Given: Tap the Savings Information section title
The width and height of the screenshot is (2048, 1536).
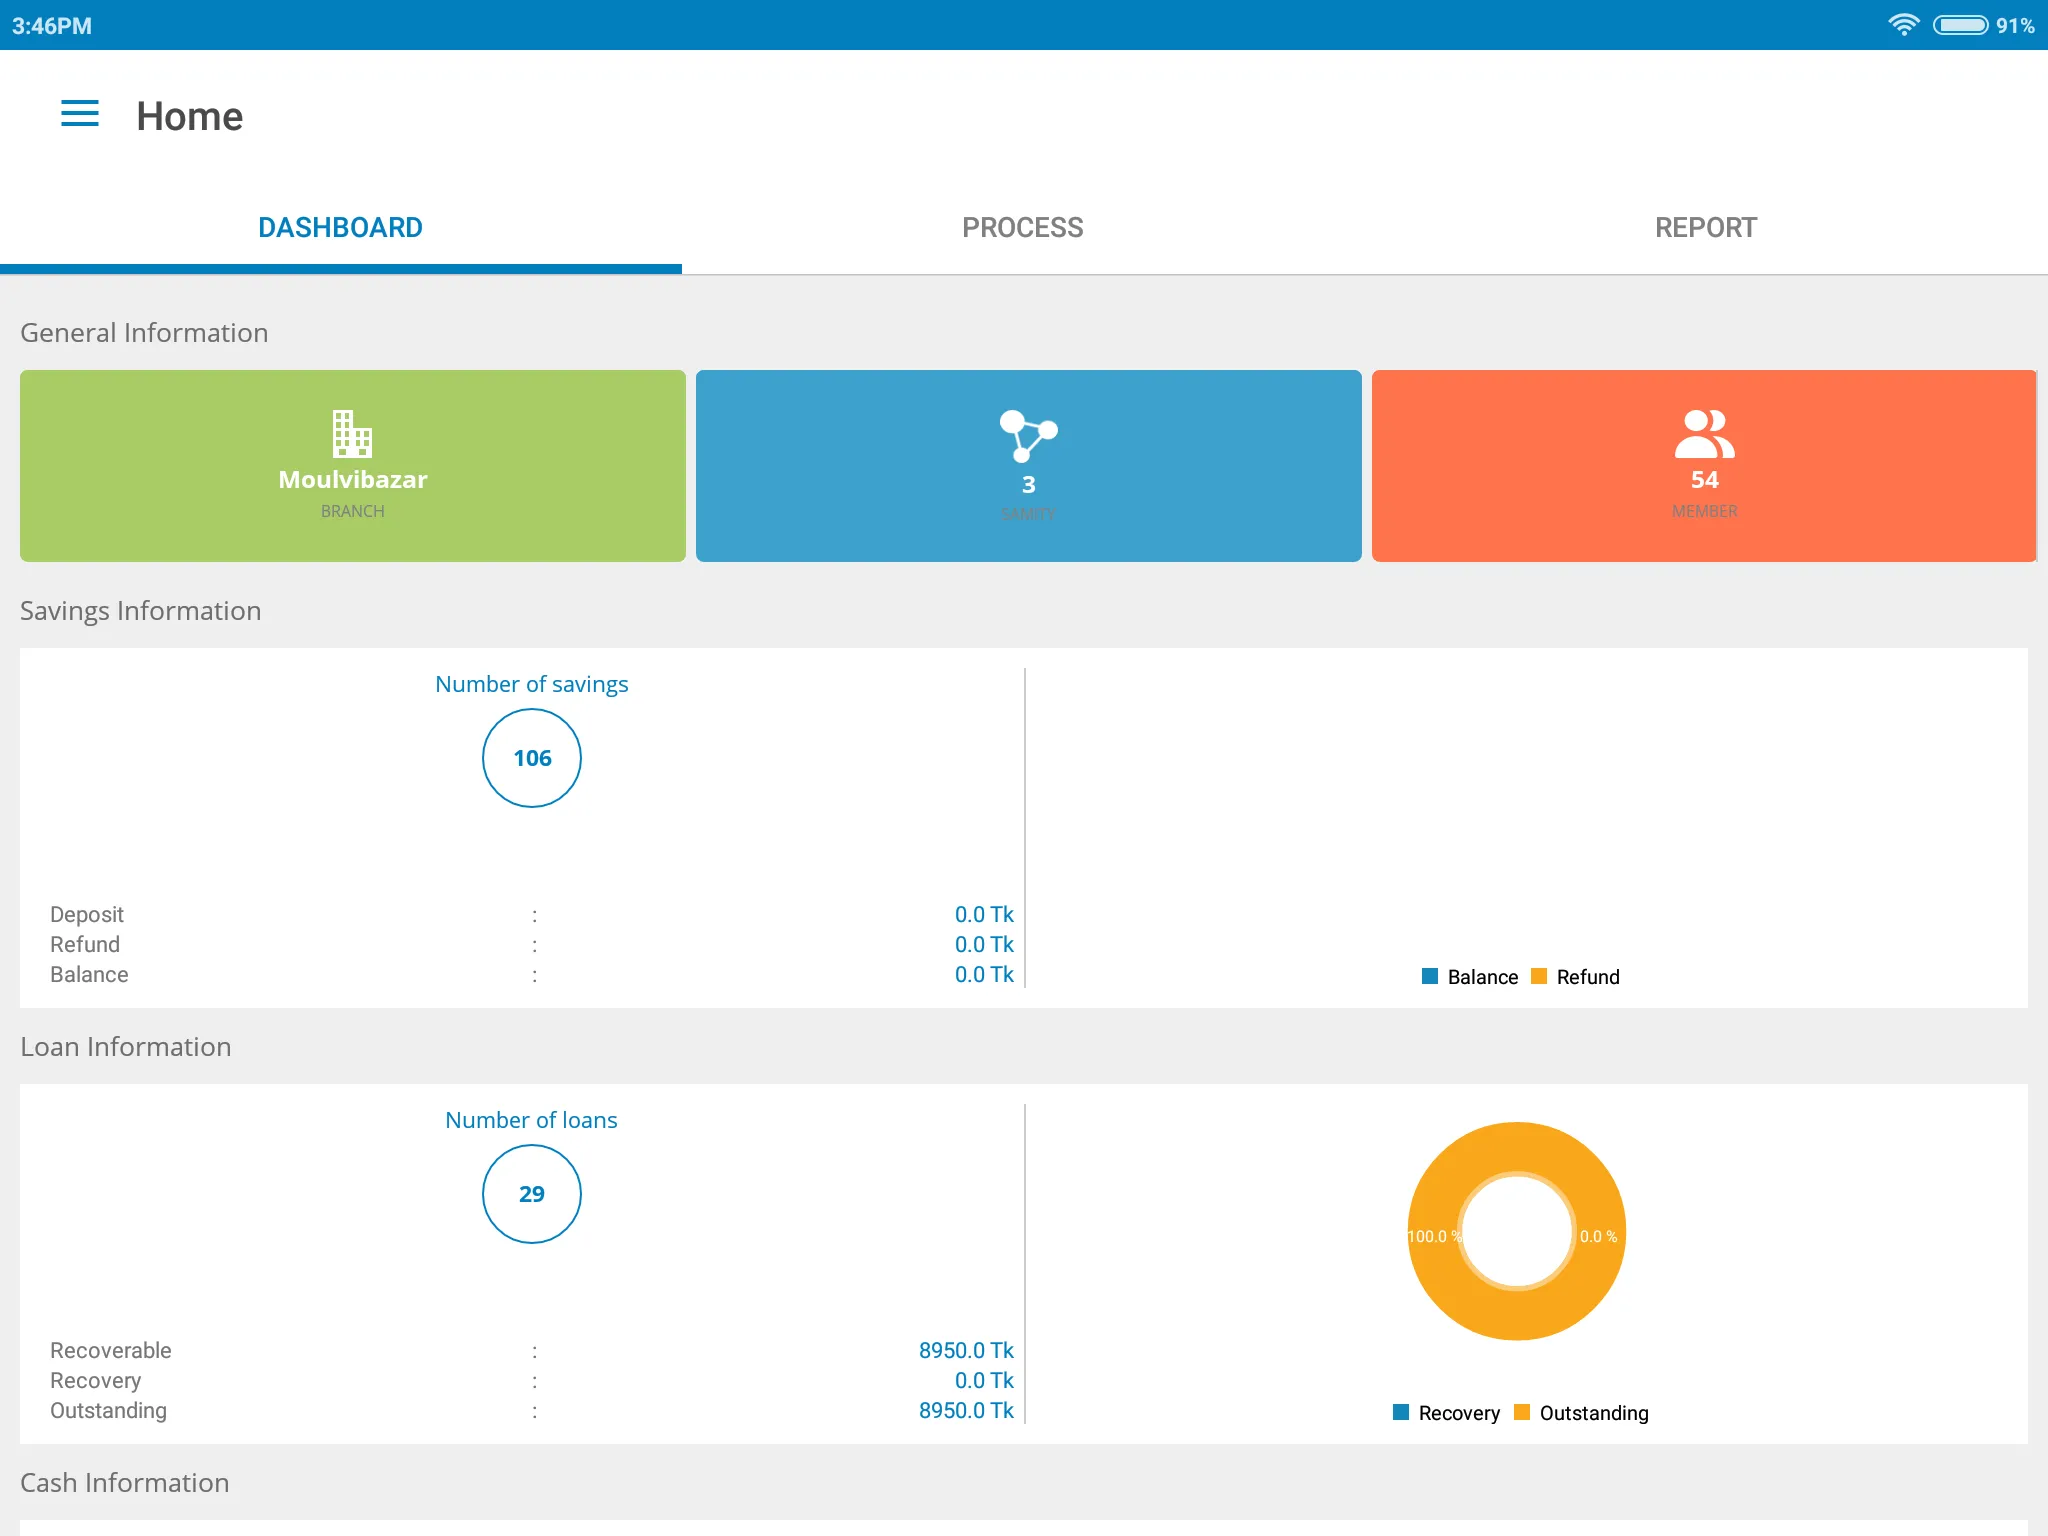Looking at the screenshot, I should tap(141, 611).
